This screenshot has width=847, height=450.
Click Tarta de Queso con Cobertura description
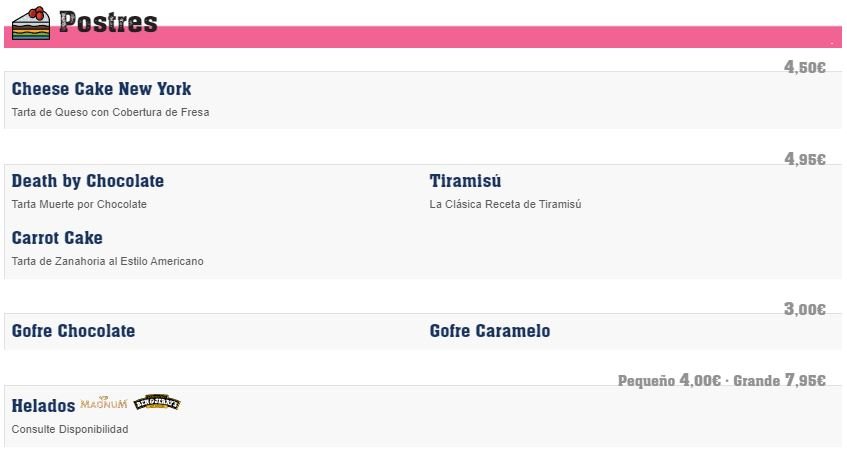point(110,112)
